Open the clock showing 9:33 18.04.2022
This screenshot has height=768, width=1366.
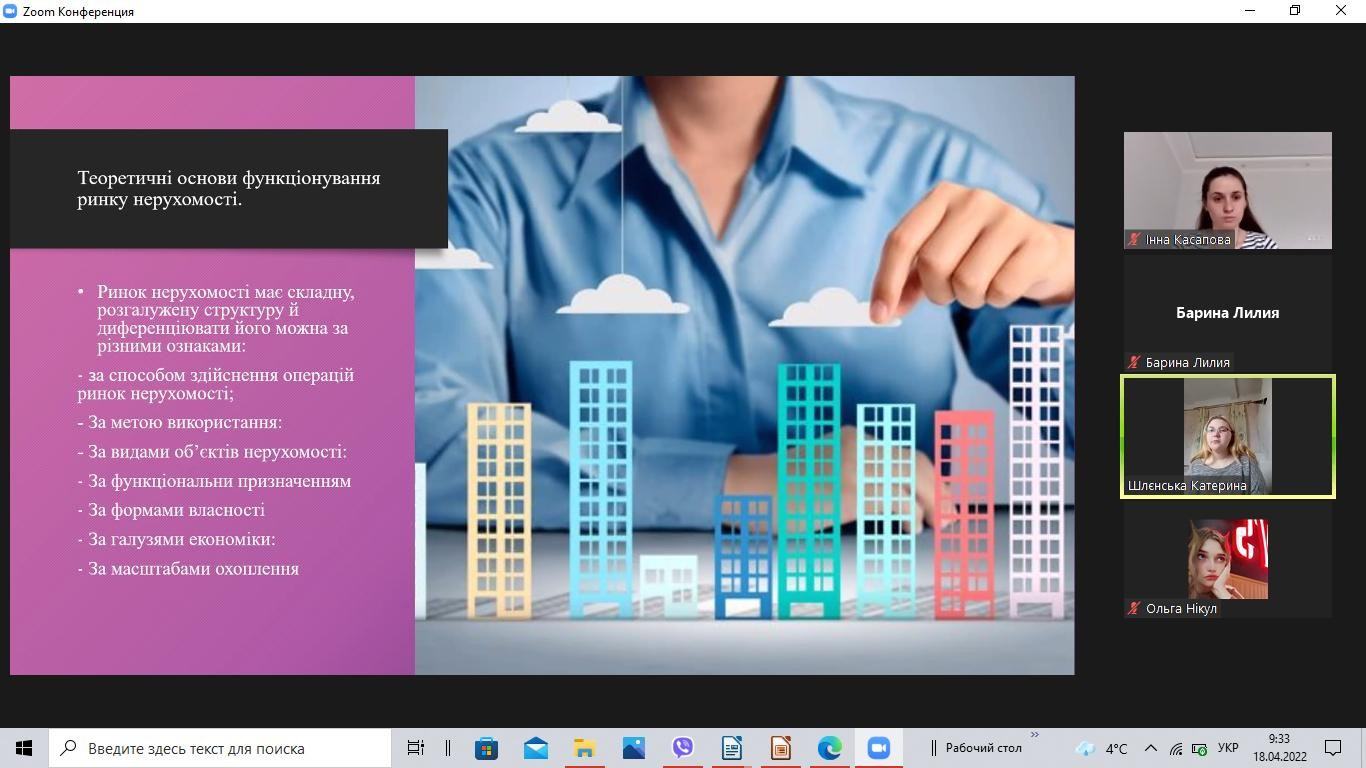1278,748
